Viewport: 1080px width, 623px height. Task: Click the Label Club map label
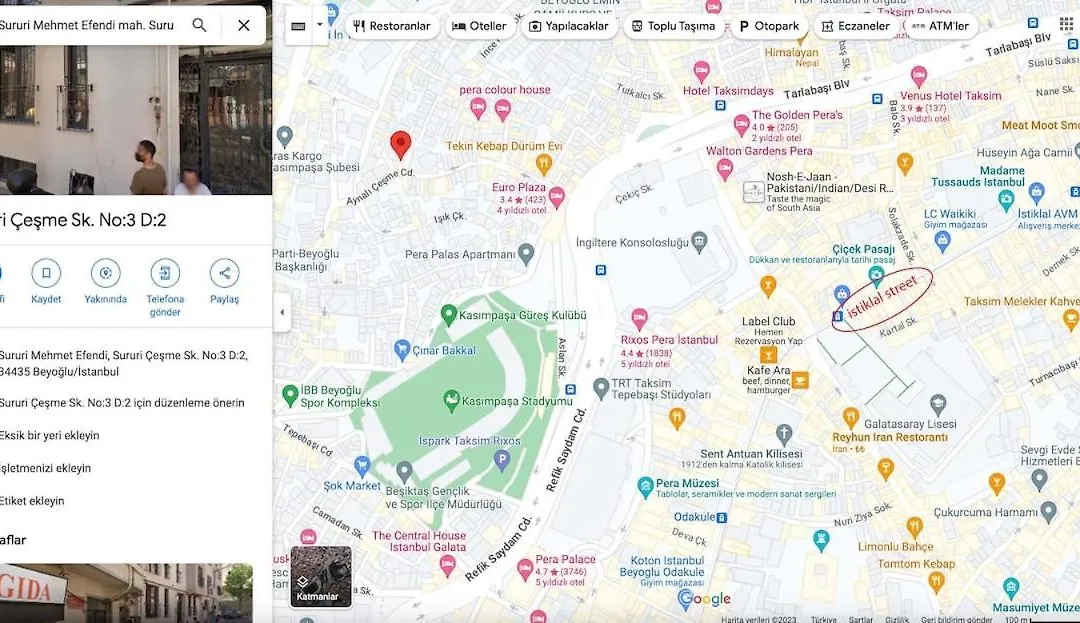coord(769,321)
